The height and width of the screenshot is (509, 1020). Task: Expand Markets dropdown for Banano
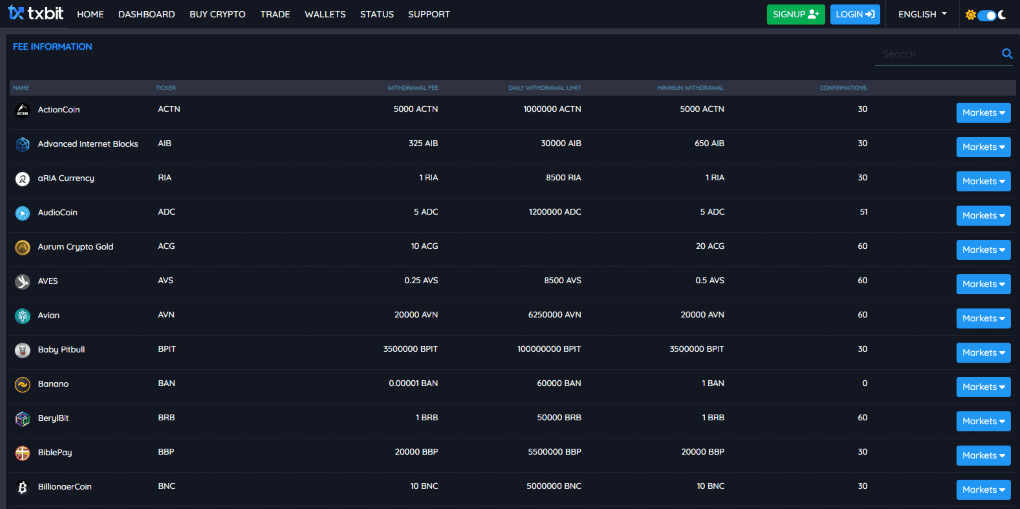click(983, 387)
